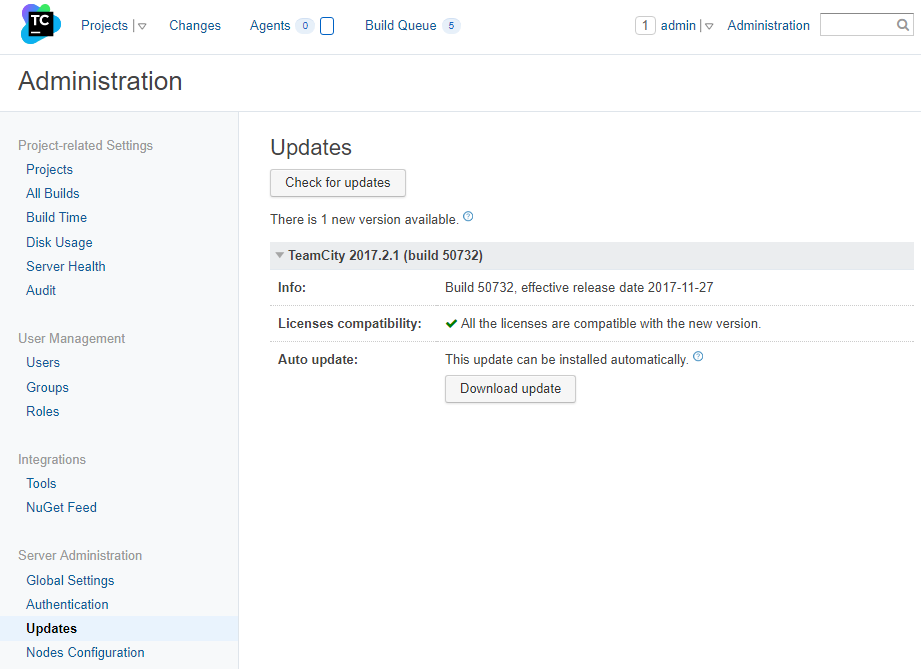Open Audit in sidebar
Image resolution: width=921 pixels, height=669 pixels.
pos(41,290)
